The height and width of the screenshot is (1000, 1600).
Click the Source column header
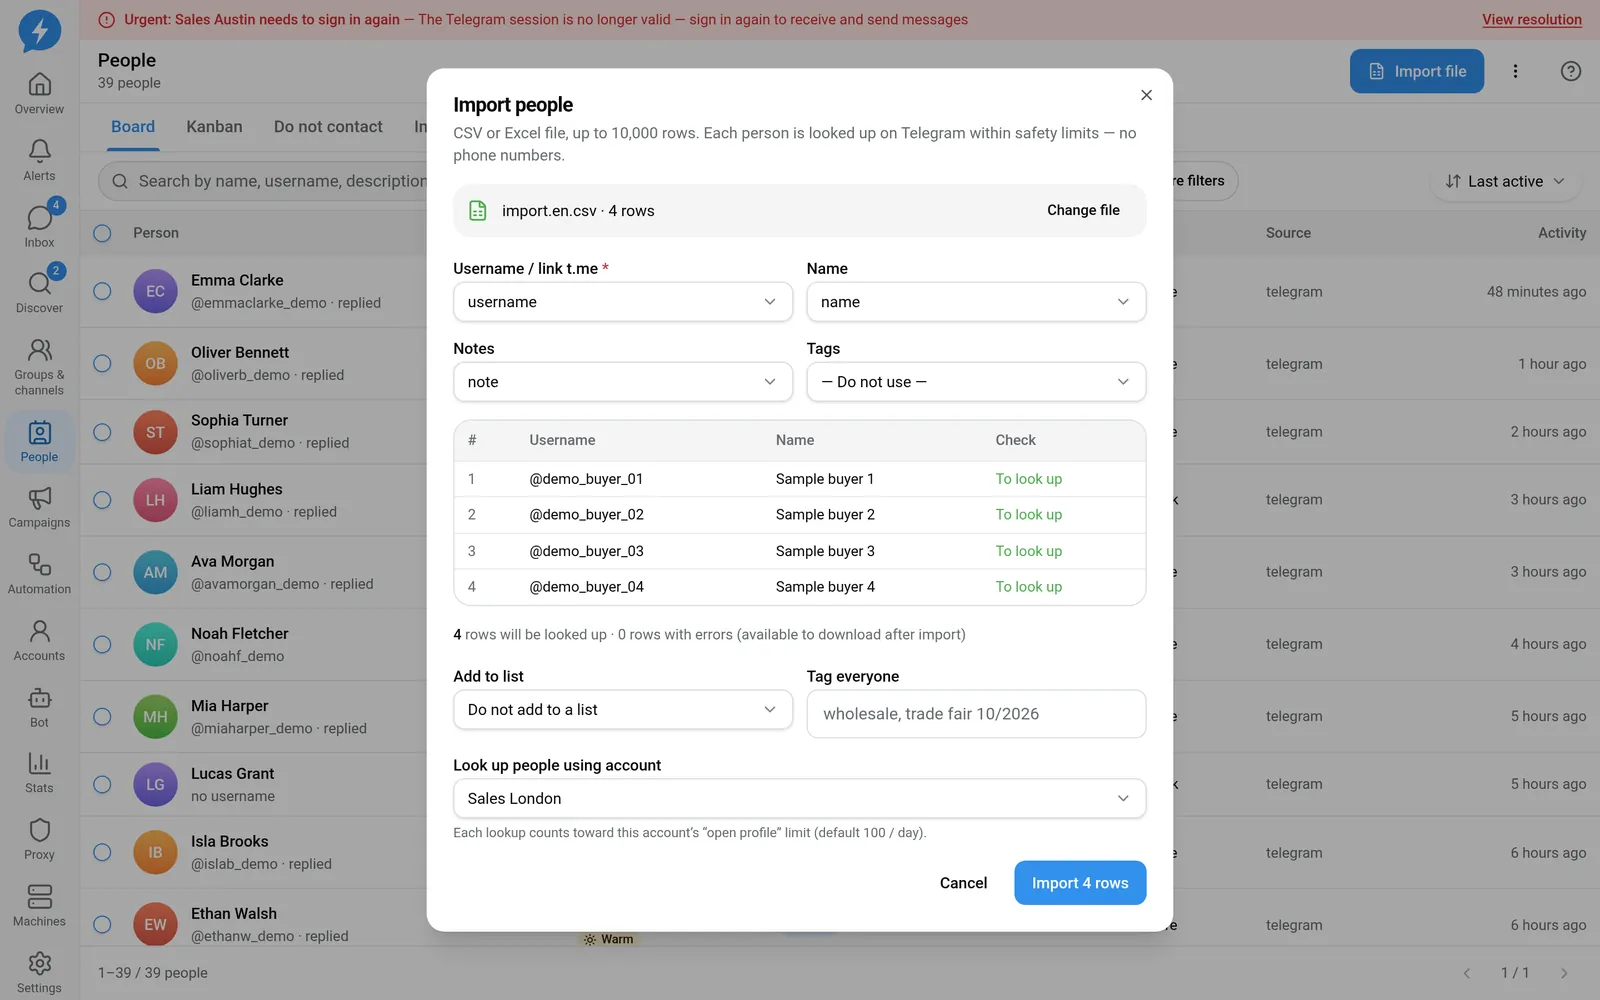(1288, 233)
